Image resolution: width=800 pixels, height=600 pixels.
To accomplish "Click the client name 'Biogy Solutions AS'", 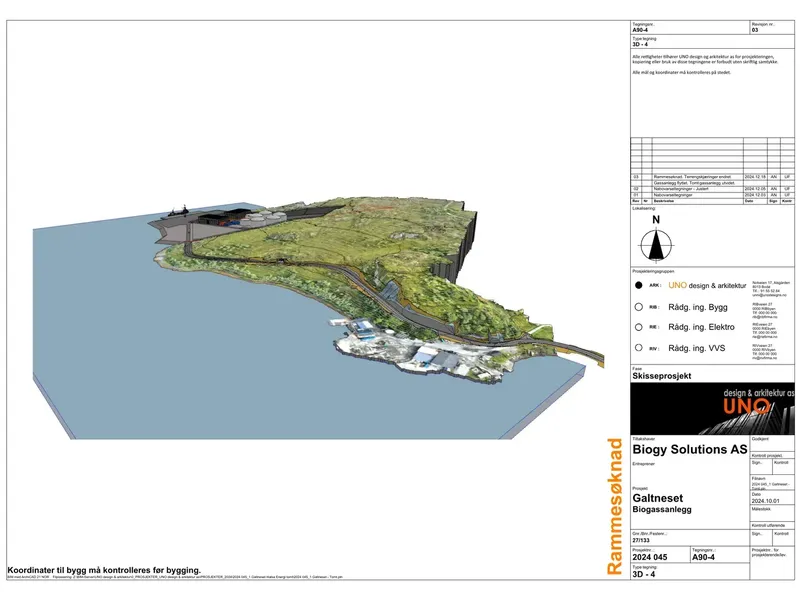I will [690, 449].
